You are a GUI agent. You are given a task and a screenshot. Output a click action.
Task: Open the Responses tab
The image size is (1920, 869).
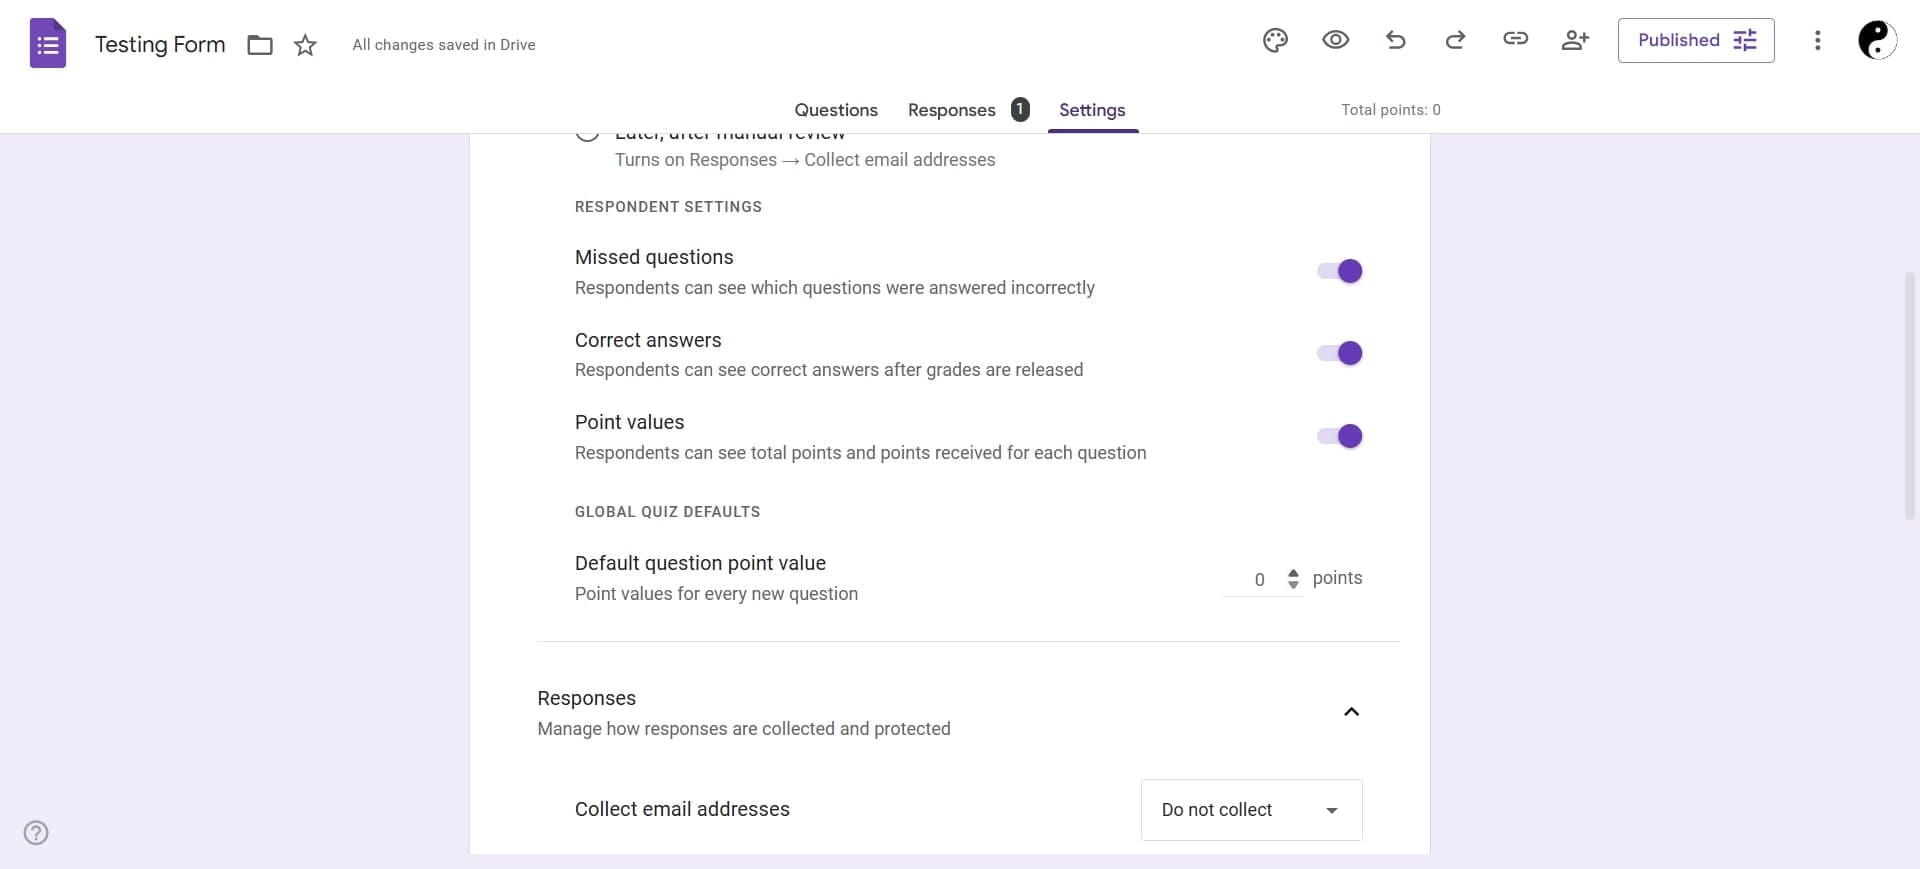pyautogui.click(x=951, y=110)
